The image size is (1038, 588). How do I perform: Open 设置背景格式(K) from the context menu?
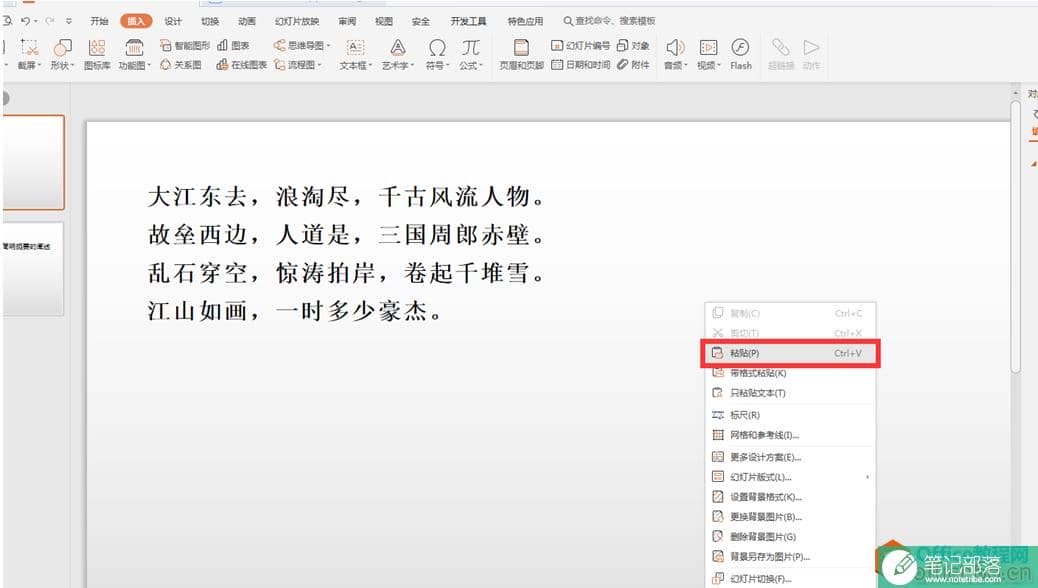(x=790, y=497)
